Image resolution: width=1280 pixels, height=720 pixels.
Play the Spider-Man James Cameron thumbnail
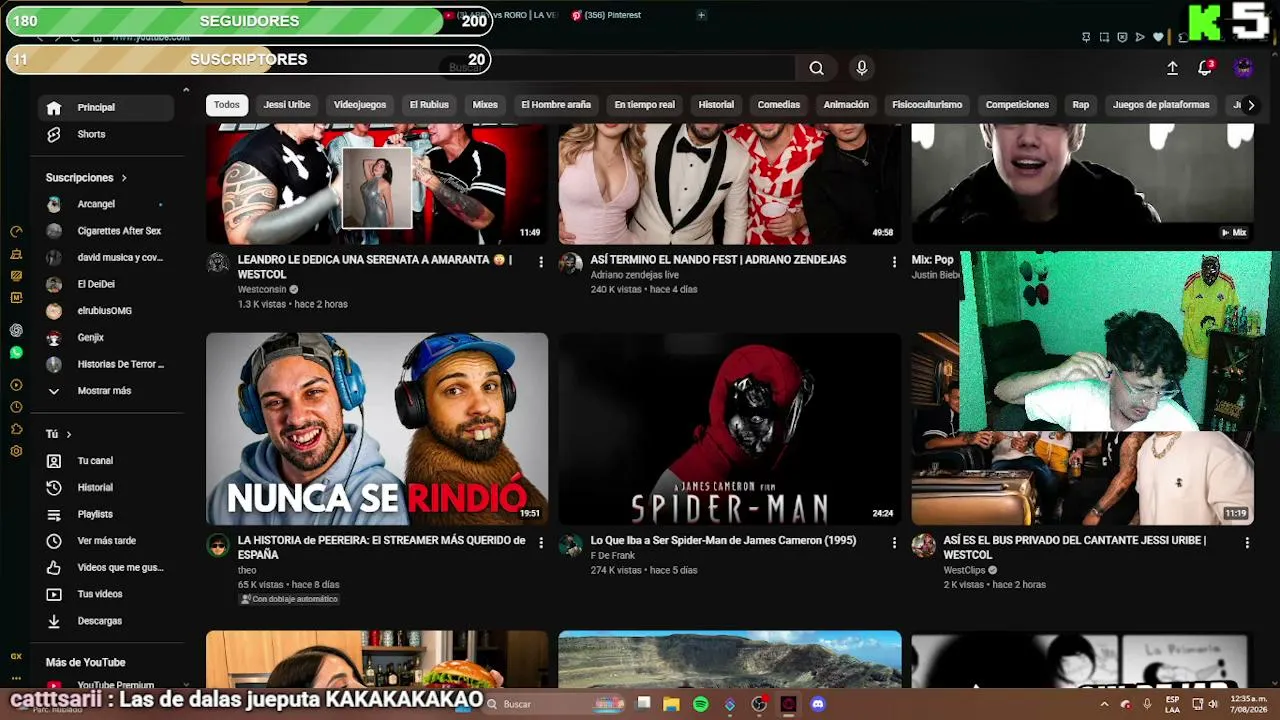point(730,429)
